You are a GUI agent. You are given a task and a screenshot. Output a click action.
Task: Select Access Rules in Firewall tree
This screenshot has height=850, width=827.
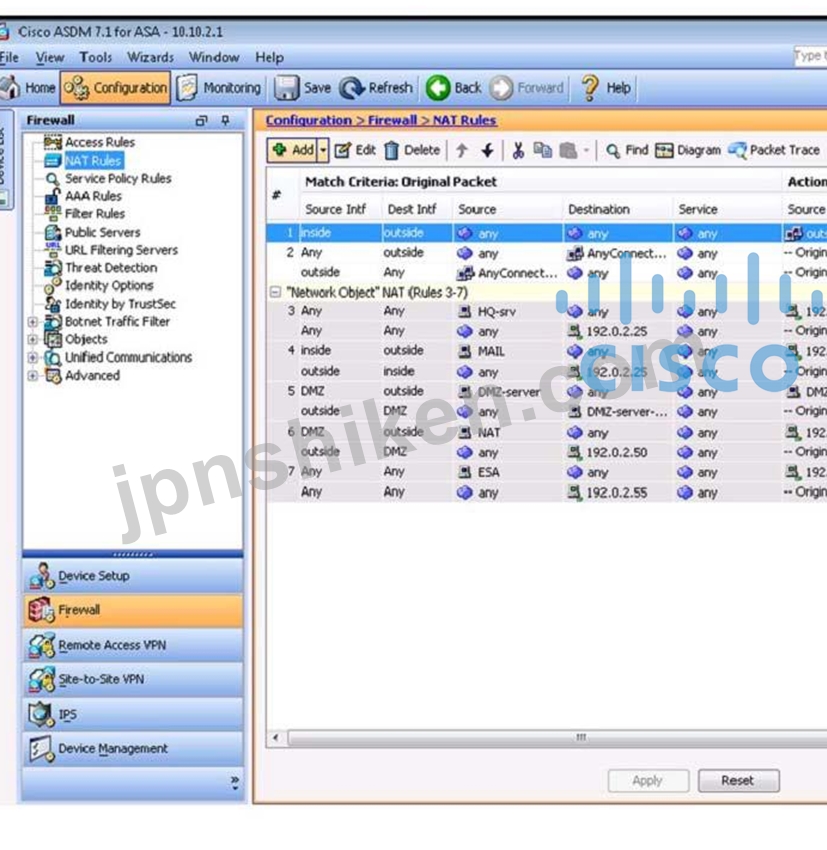pyautogui.click(x=100, y=143)
